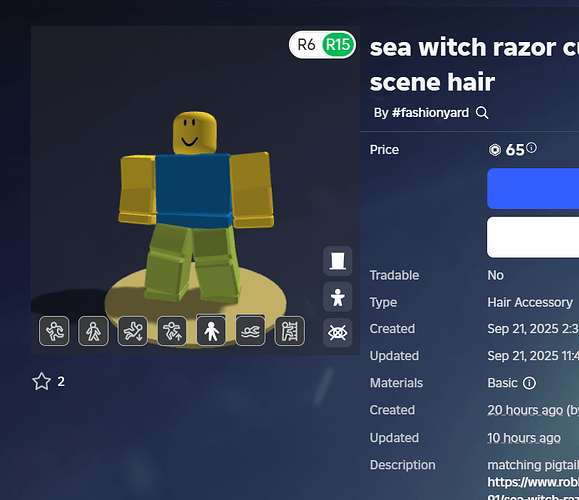Click the '20 hours ago' created text
This screenshot has width=579, height=500.
(525, 410)
